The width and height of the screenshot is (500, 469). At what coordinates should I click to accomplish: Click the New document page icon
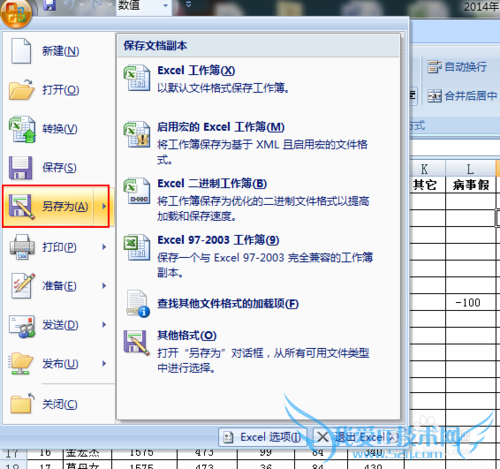(x=21, y=51)
